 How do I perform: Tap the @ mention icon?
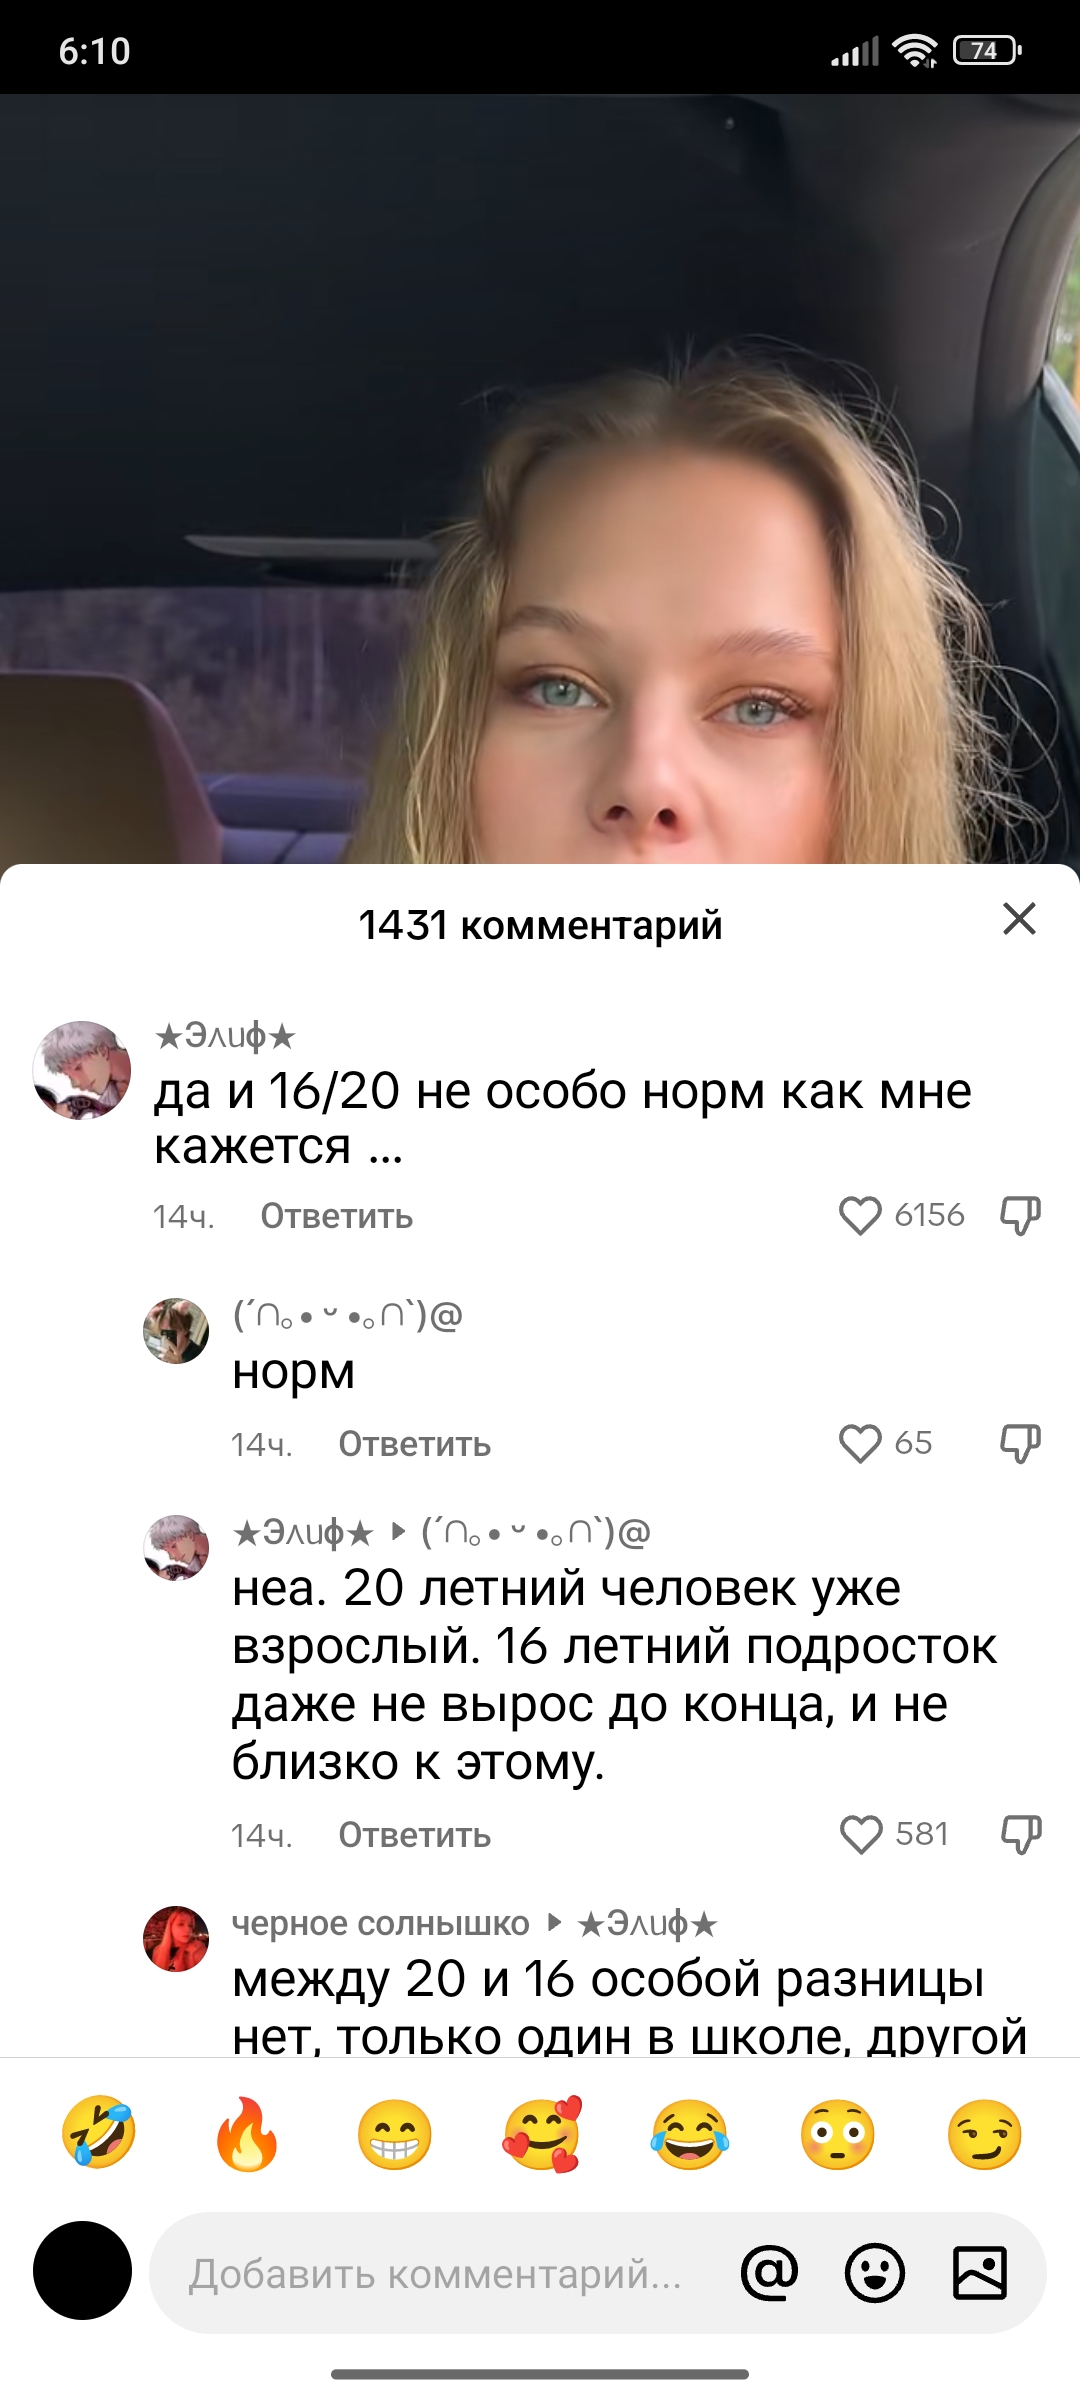[x=770, y=2273]
